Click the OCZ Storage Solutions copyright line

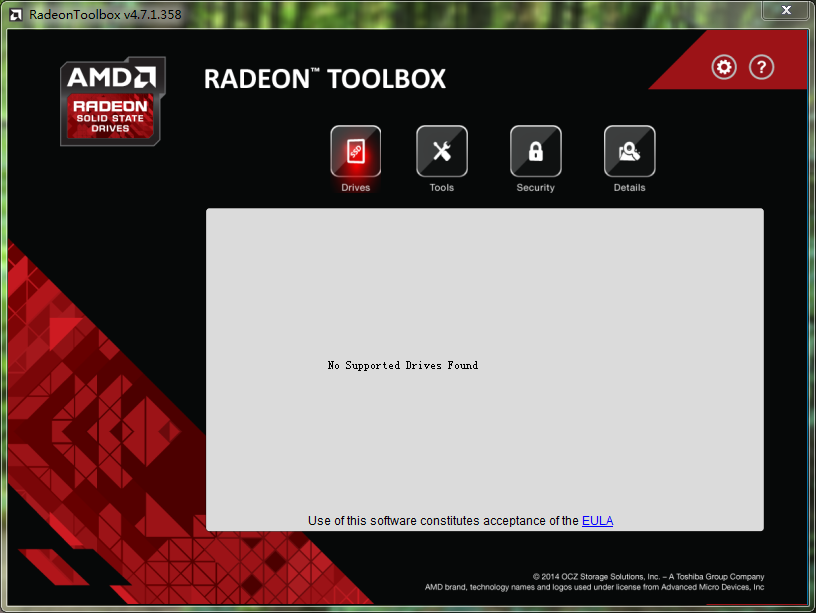(x=648, y=577)
